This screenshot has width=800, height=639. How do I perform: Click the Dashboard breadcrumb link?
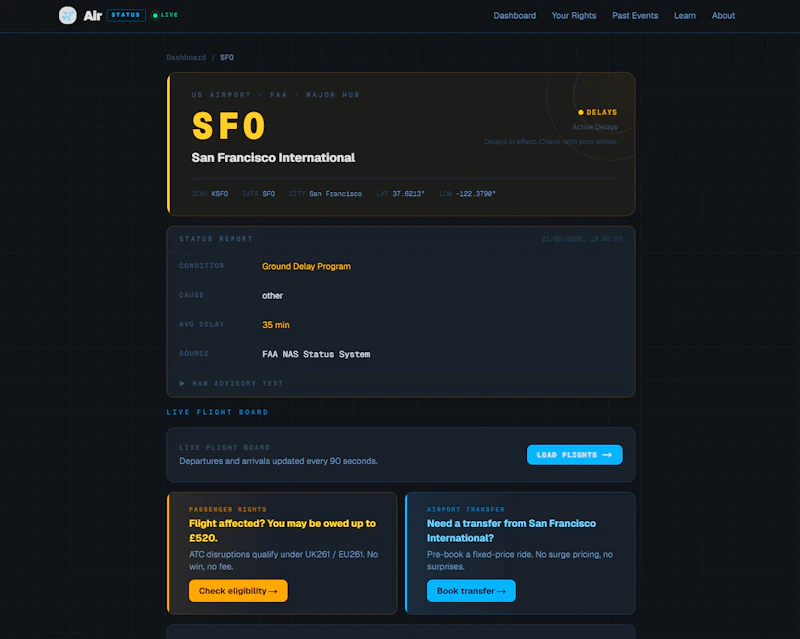(x=186, y=57)
